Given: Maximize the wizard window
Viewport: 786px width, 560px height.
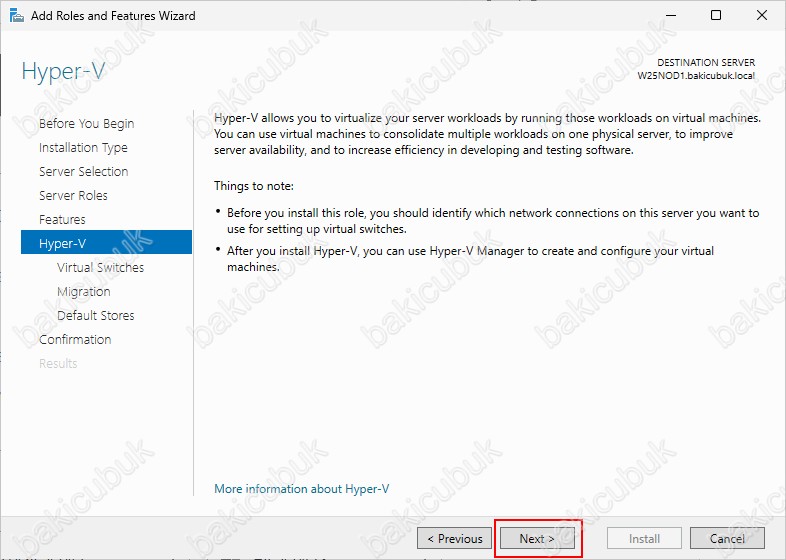Looking at the screenshot, I should (716, 16).
